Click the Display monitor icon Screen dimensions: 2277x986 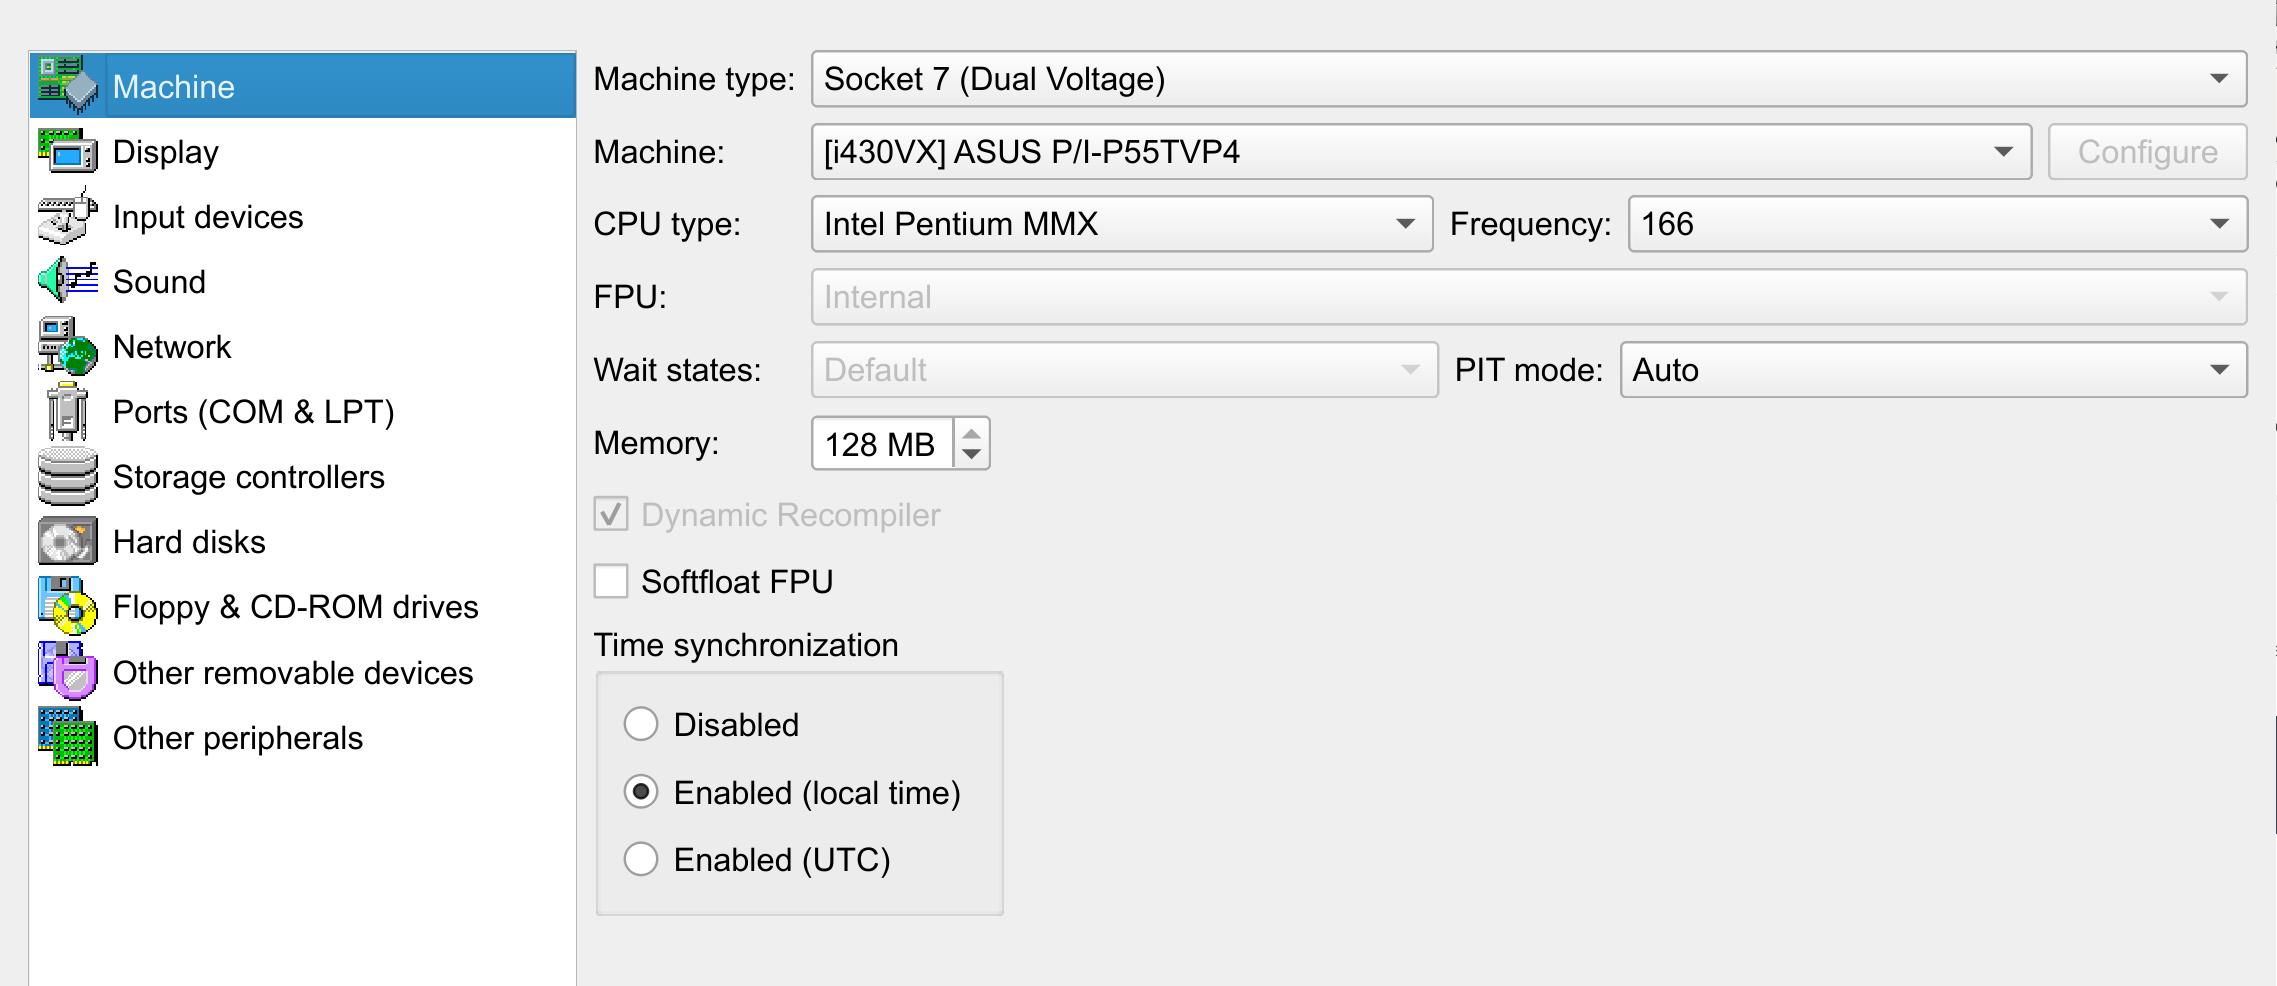68,151
